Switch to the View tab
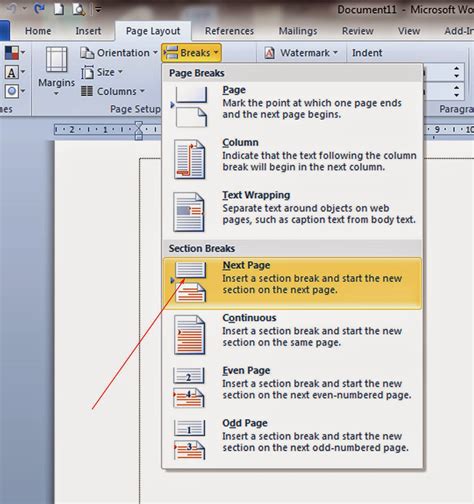Image resolution: width=474 pixels, height=504 pixels. (409, 31)
